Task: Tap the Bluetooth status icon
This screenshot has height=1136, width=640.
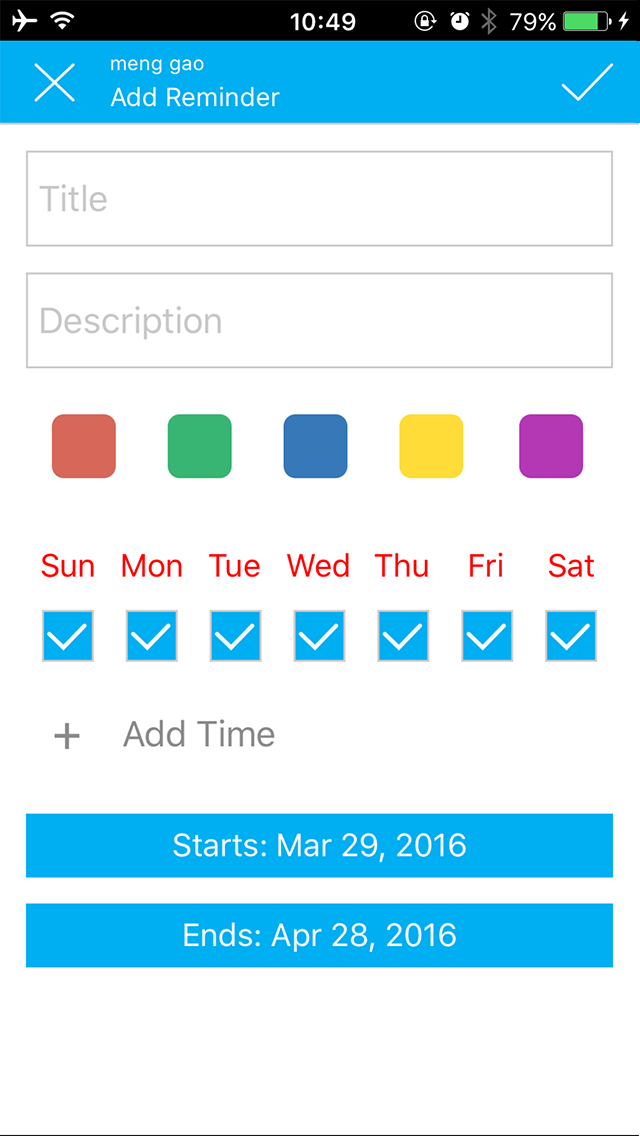Action: [x=489, y=21]
